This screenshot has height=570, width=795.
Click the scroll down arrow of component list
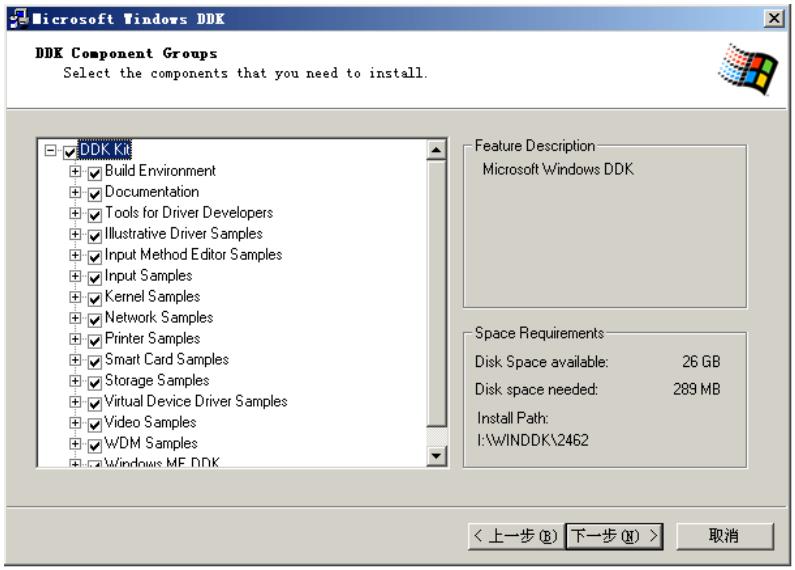[436, 455]
